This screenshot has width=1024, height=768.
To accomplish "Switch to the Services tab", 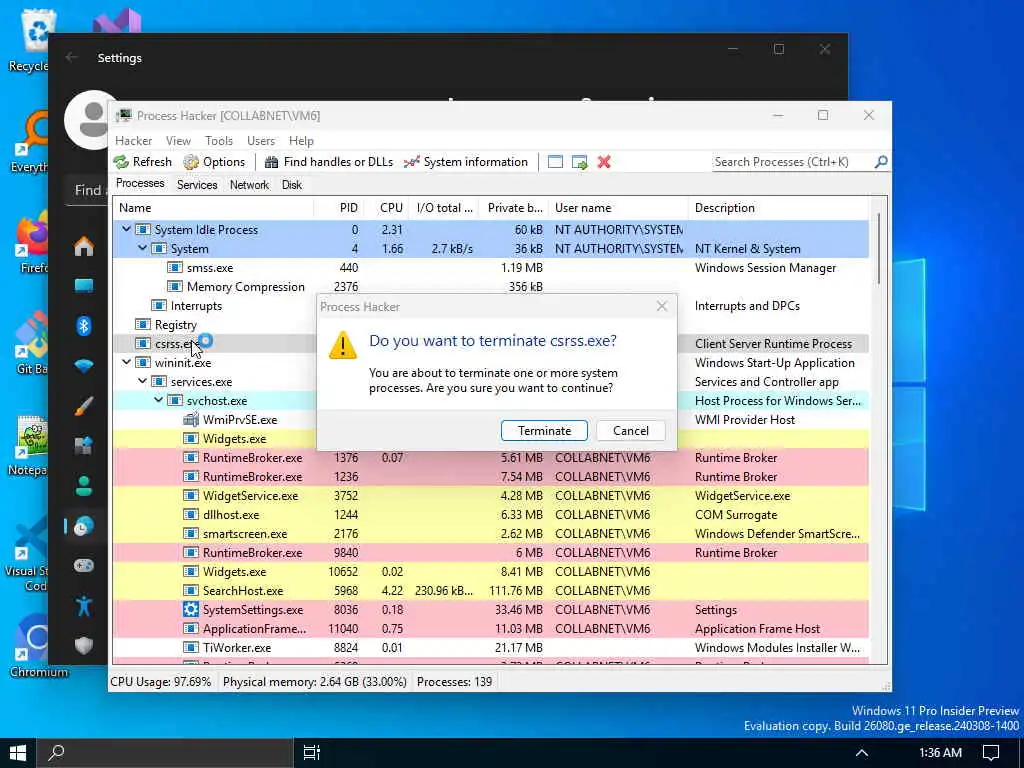I will (x=197, y=185).
